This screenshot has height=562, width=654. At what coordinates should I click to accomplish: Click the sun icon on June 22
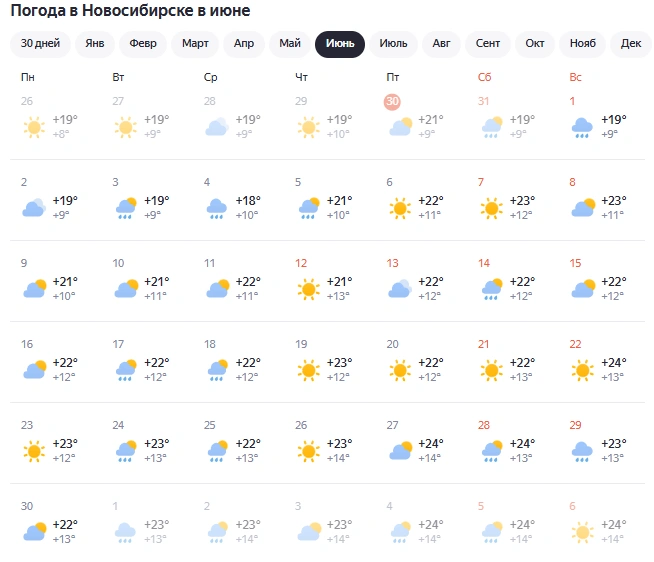[x=582, y=370]
